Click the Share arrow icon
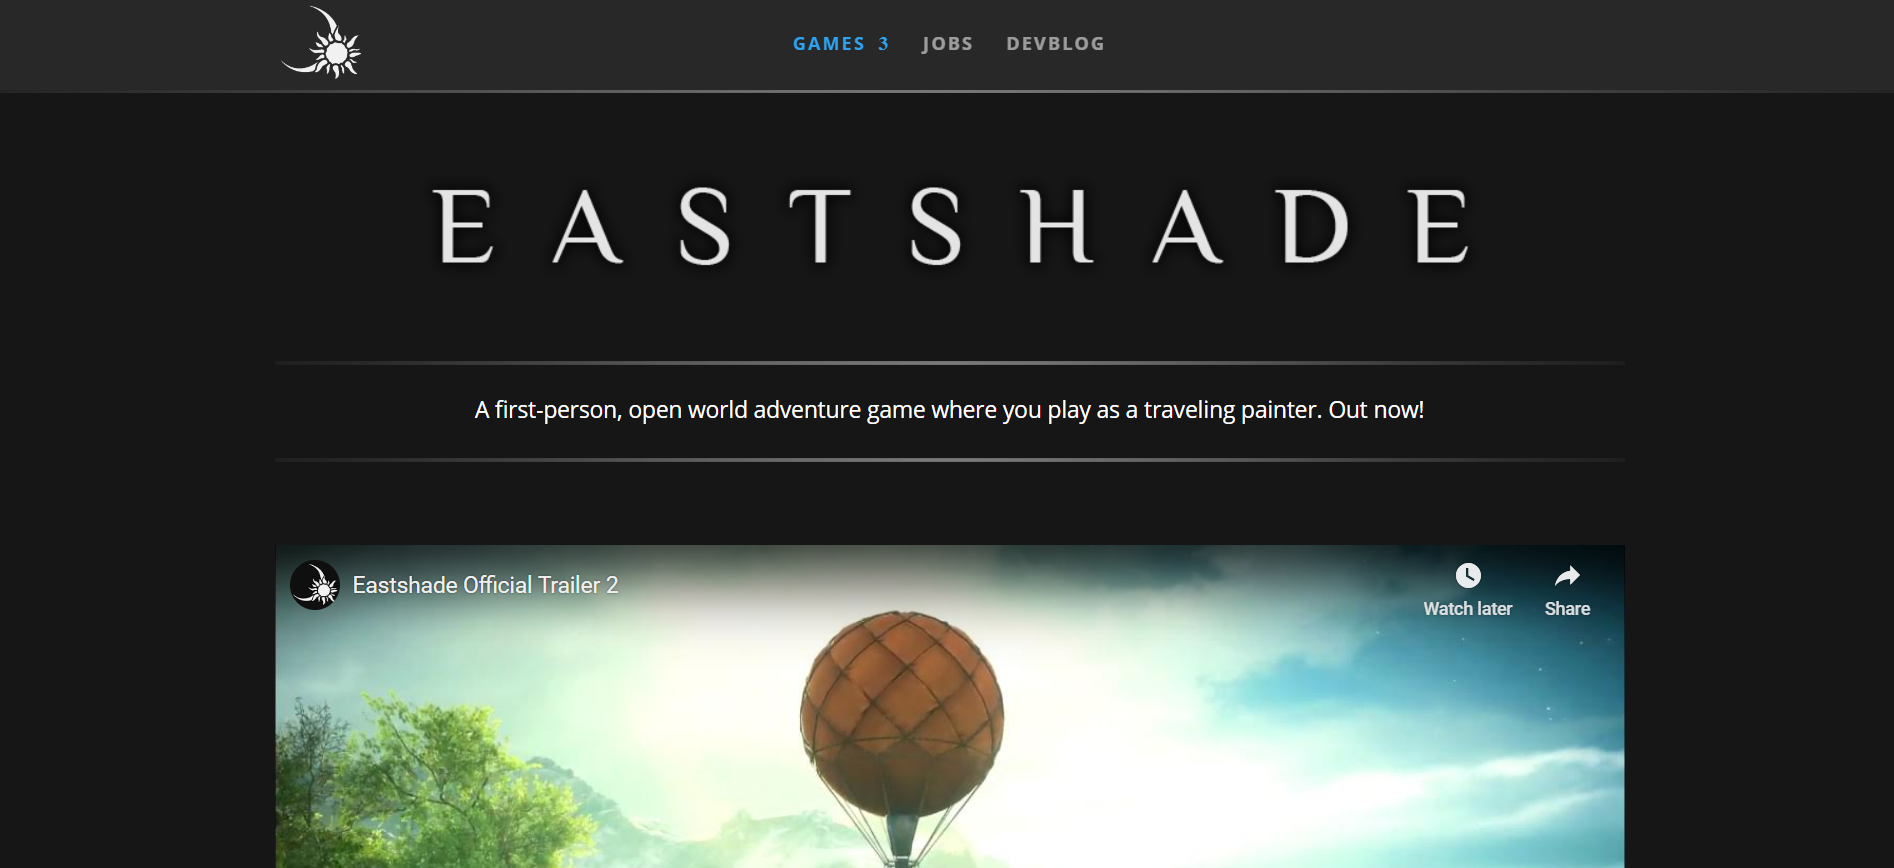This screenshot has height=868, width=1894. pos(1567,576)
